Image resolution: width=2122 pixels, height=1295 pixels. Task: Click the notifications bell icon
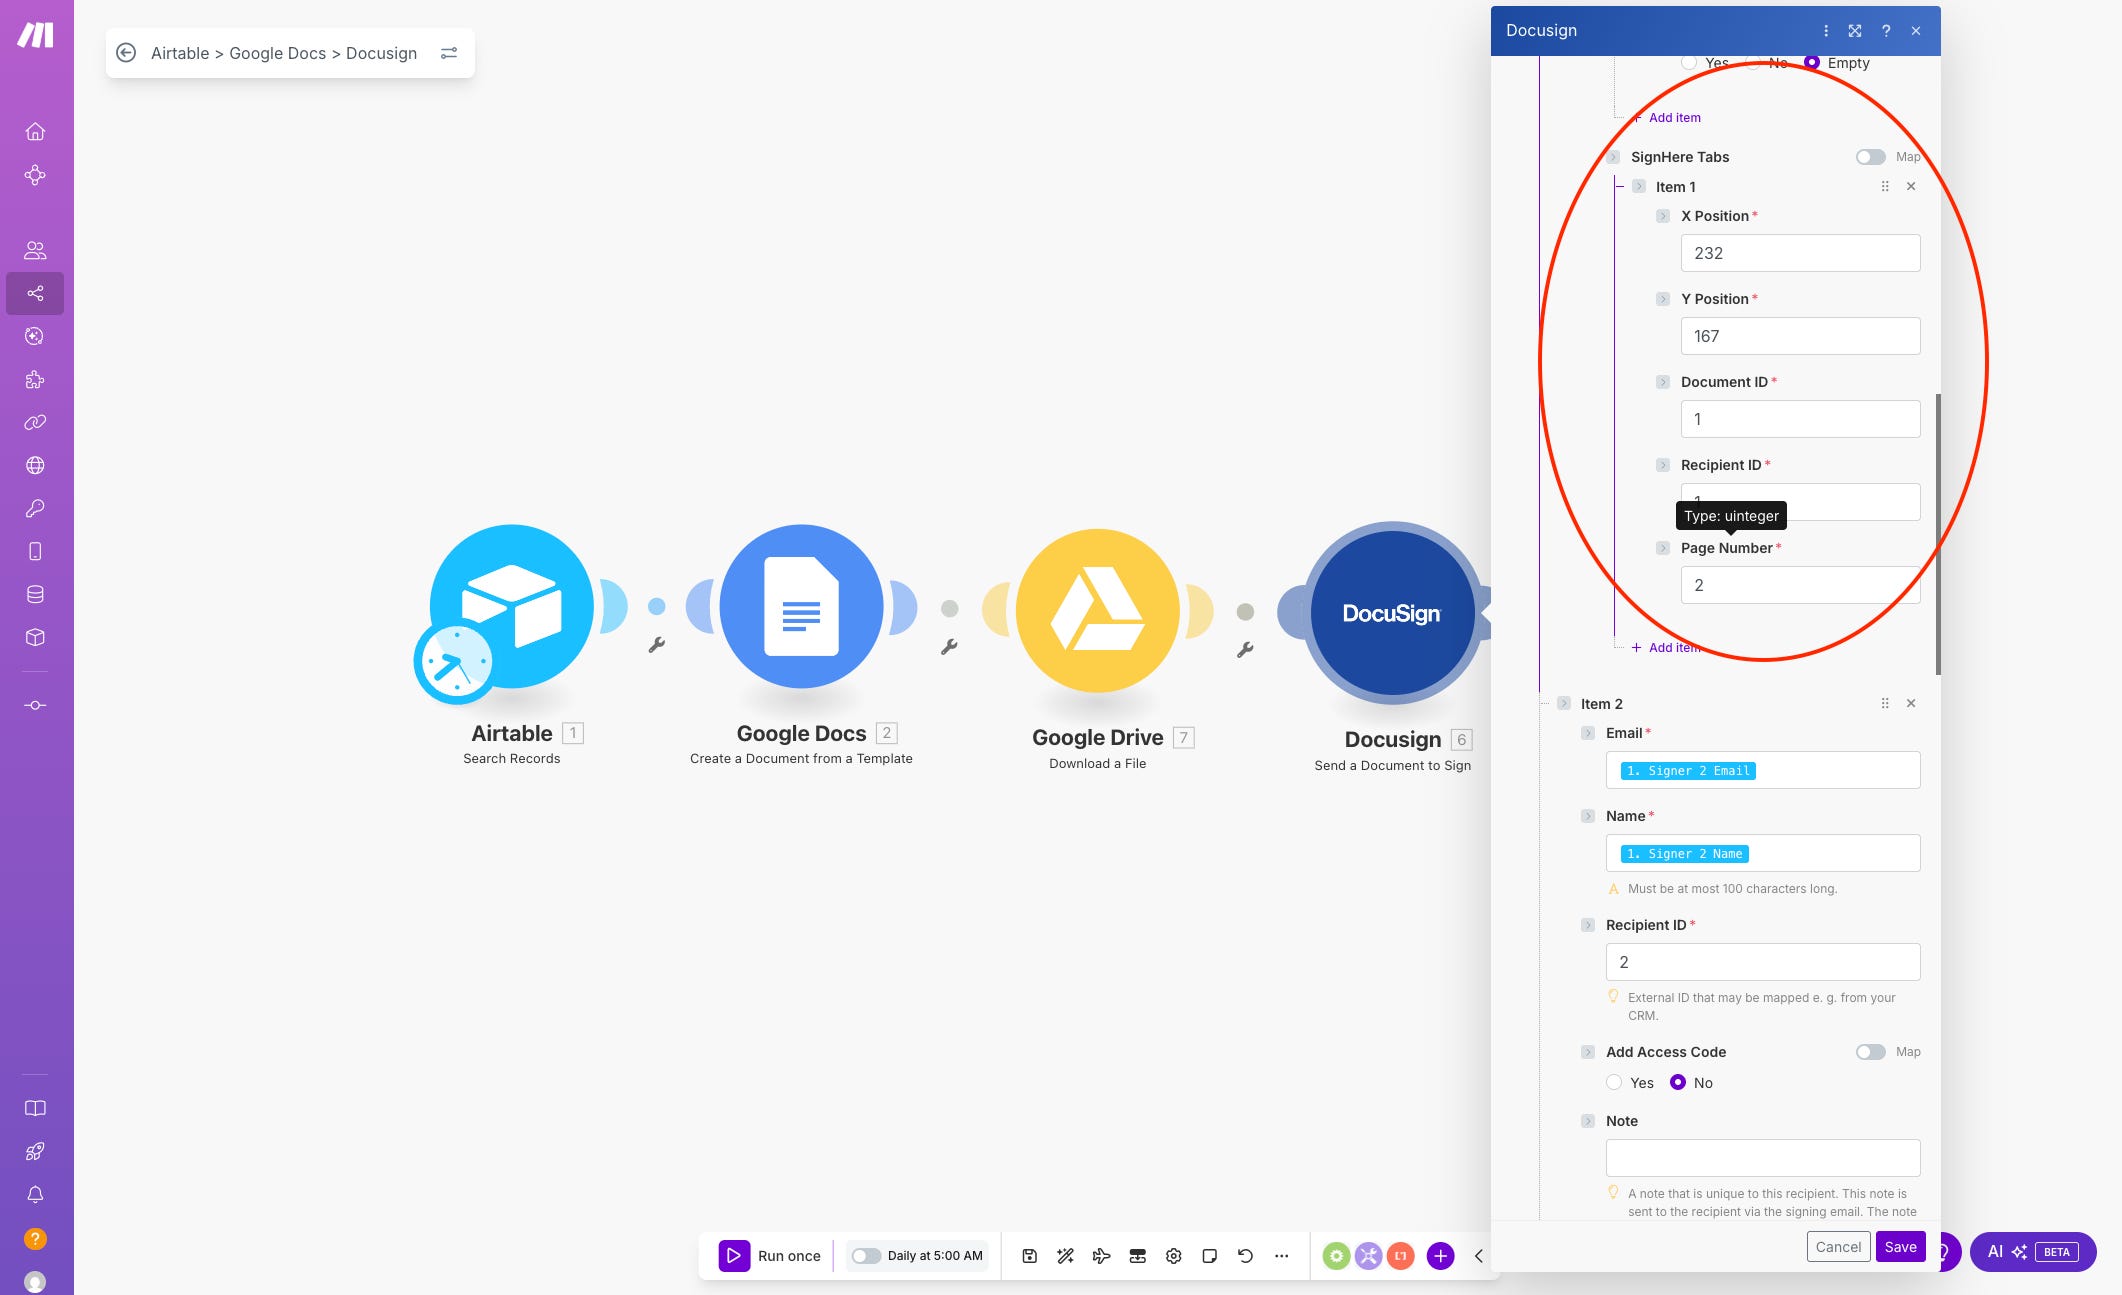(35, 1195)
